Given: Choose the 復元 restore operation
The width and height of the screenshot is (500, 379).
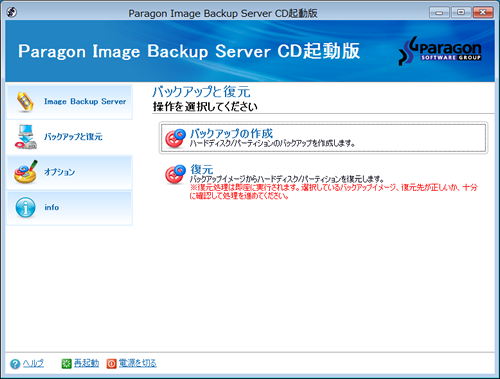Looking at the screenshot, I should click(x=323, y=182).
